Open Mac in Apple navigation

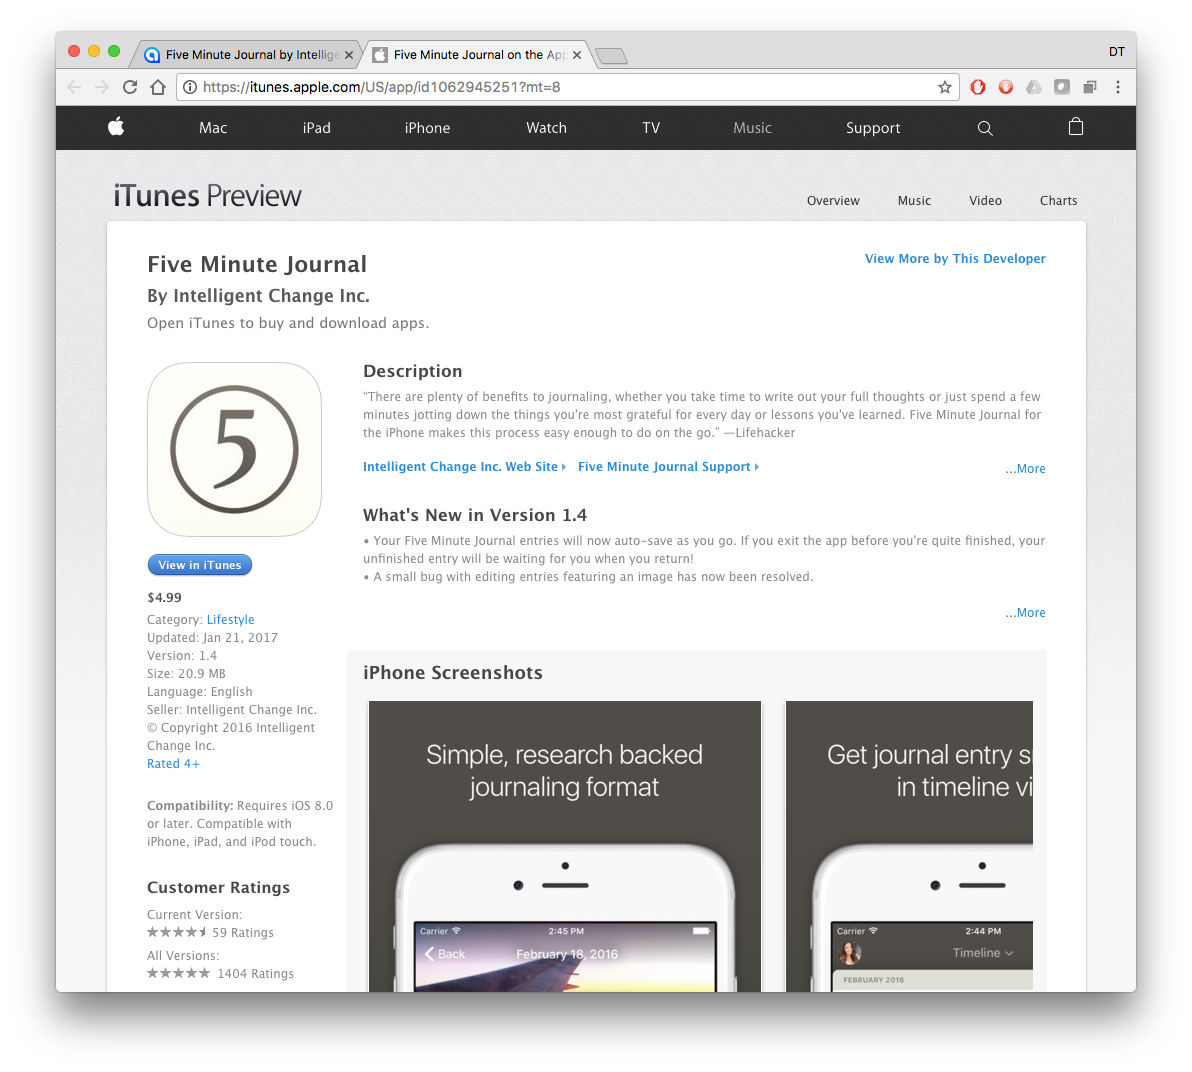pyautogui.click(x=213, y=128)
